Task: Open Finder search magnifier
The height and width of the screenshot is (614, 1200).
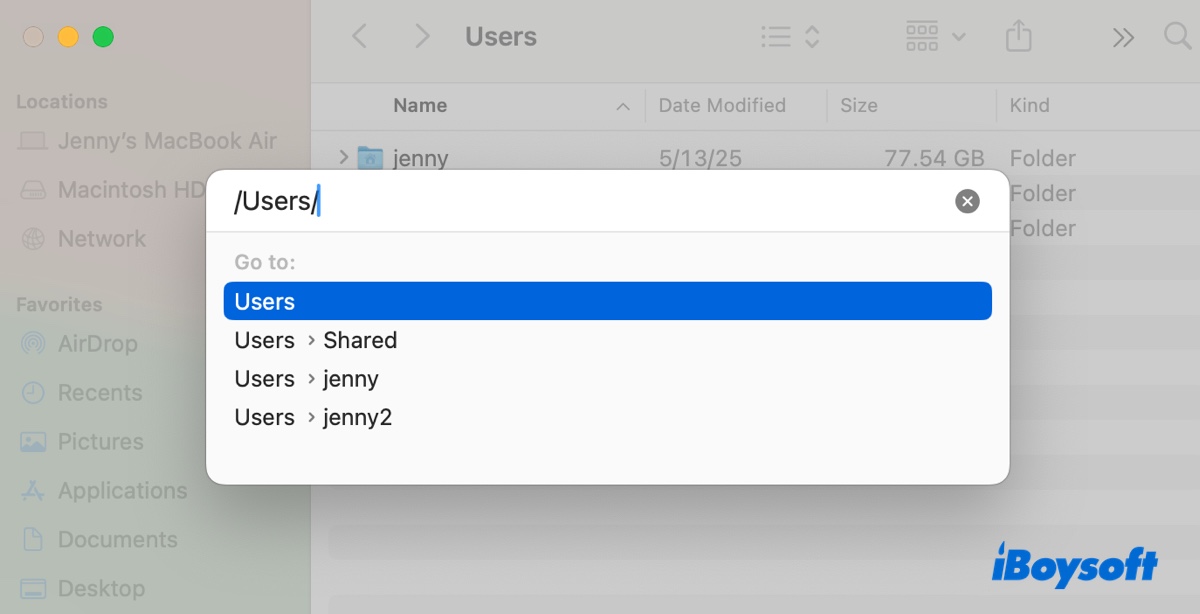Action: (1177, 37)
